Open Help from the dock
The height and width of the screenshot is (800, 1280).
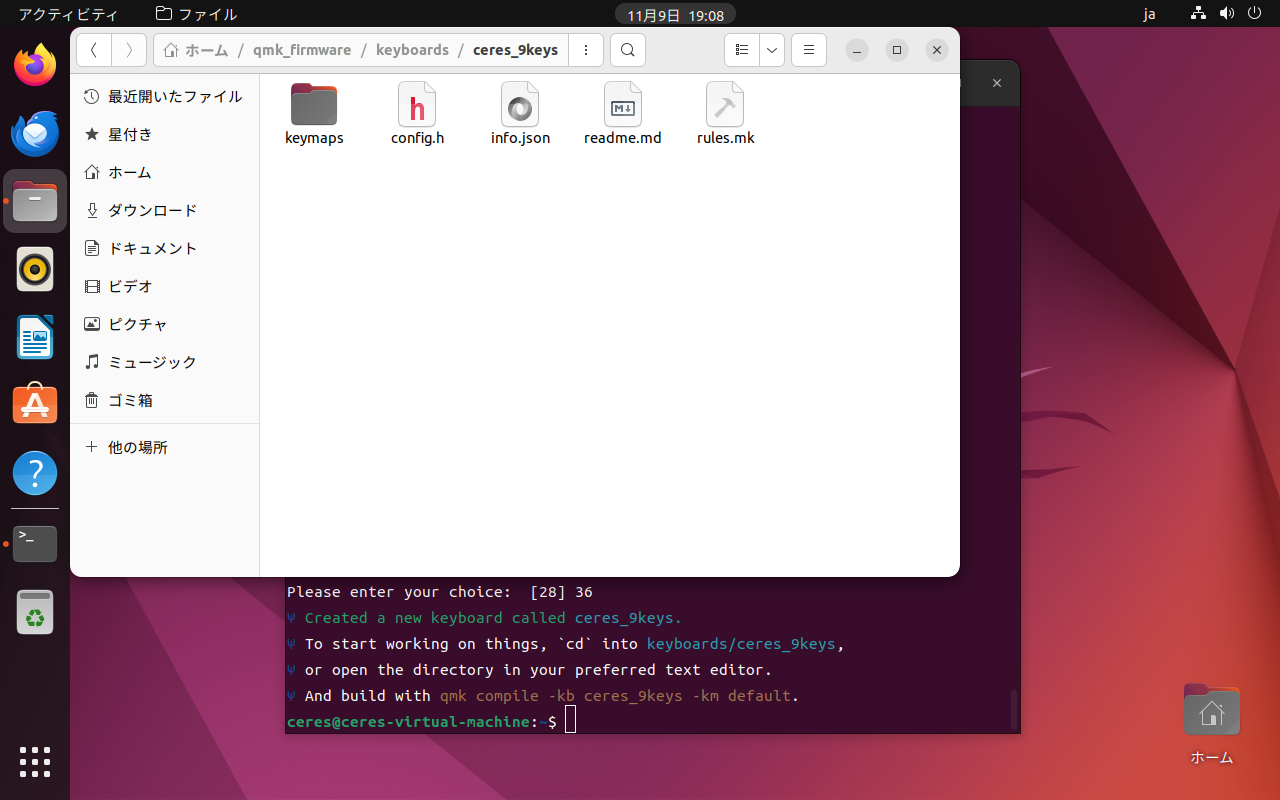[x=35, y=473]
